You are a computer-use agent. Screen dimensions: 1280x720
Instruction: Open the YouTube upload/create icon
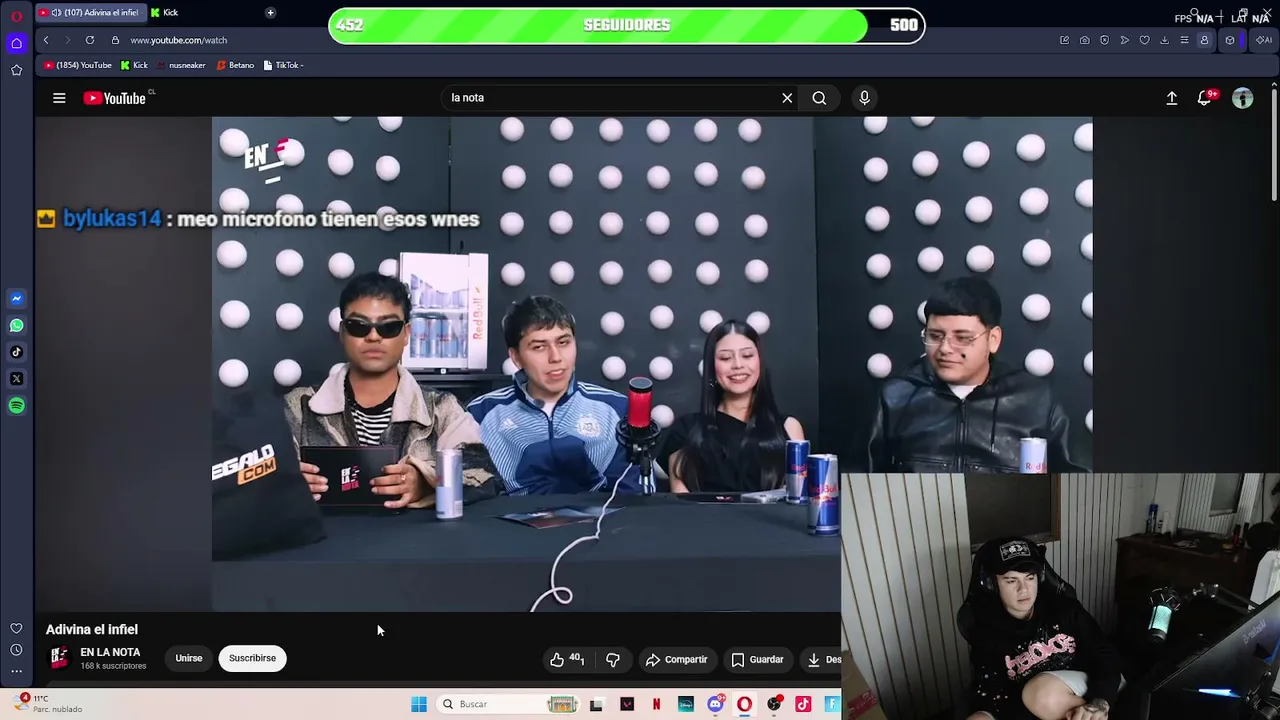click(x=1172, y=98)
